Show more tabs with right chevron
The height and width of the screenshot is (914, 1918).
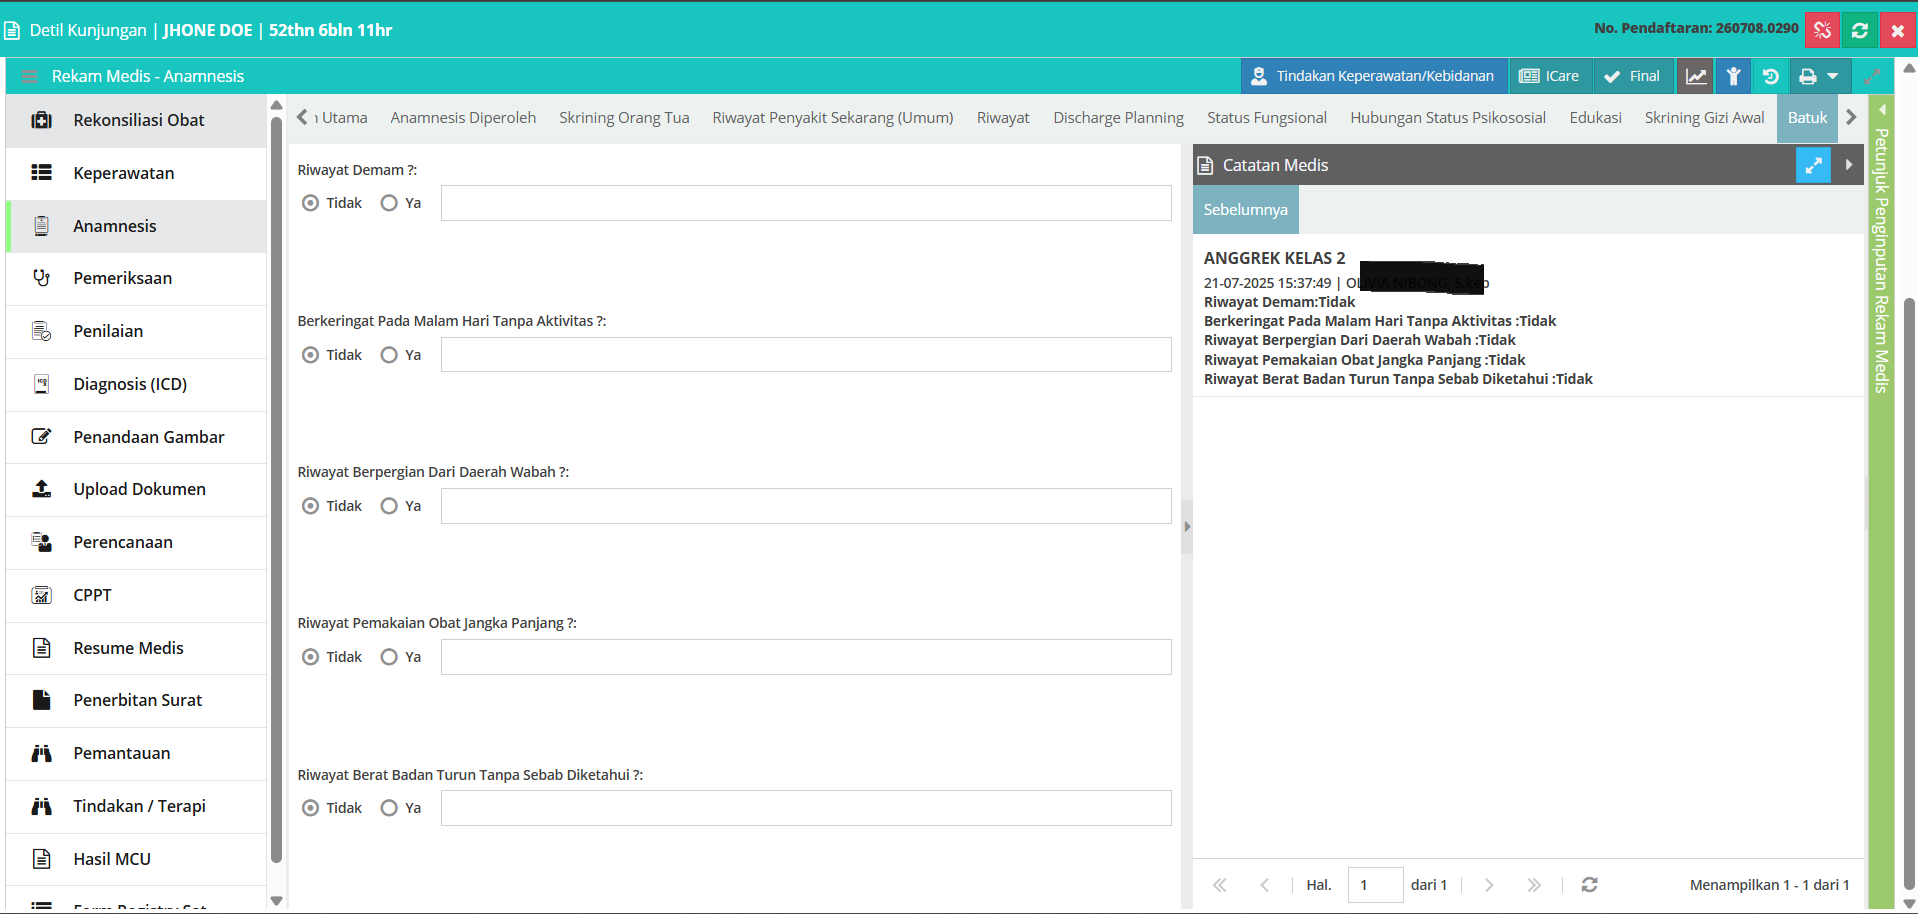pyautogui.click(x=1851, y=117)
